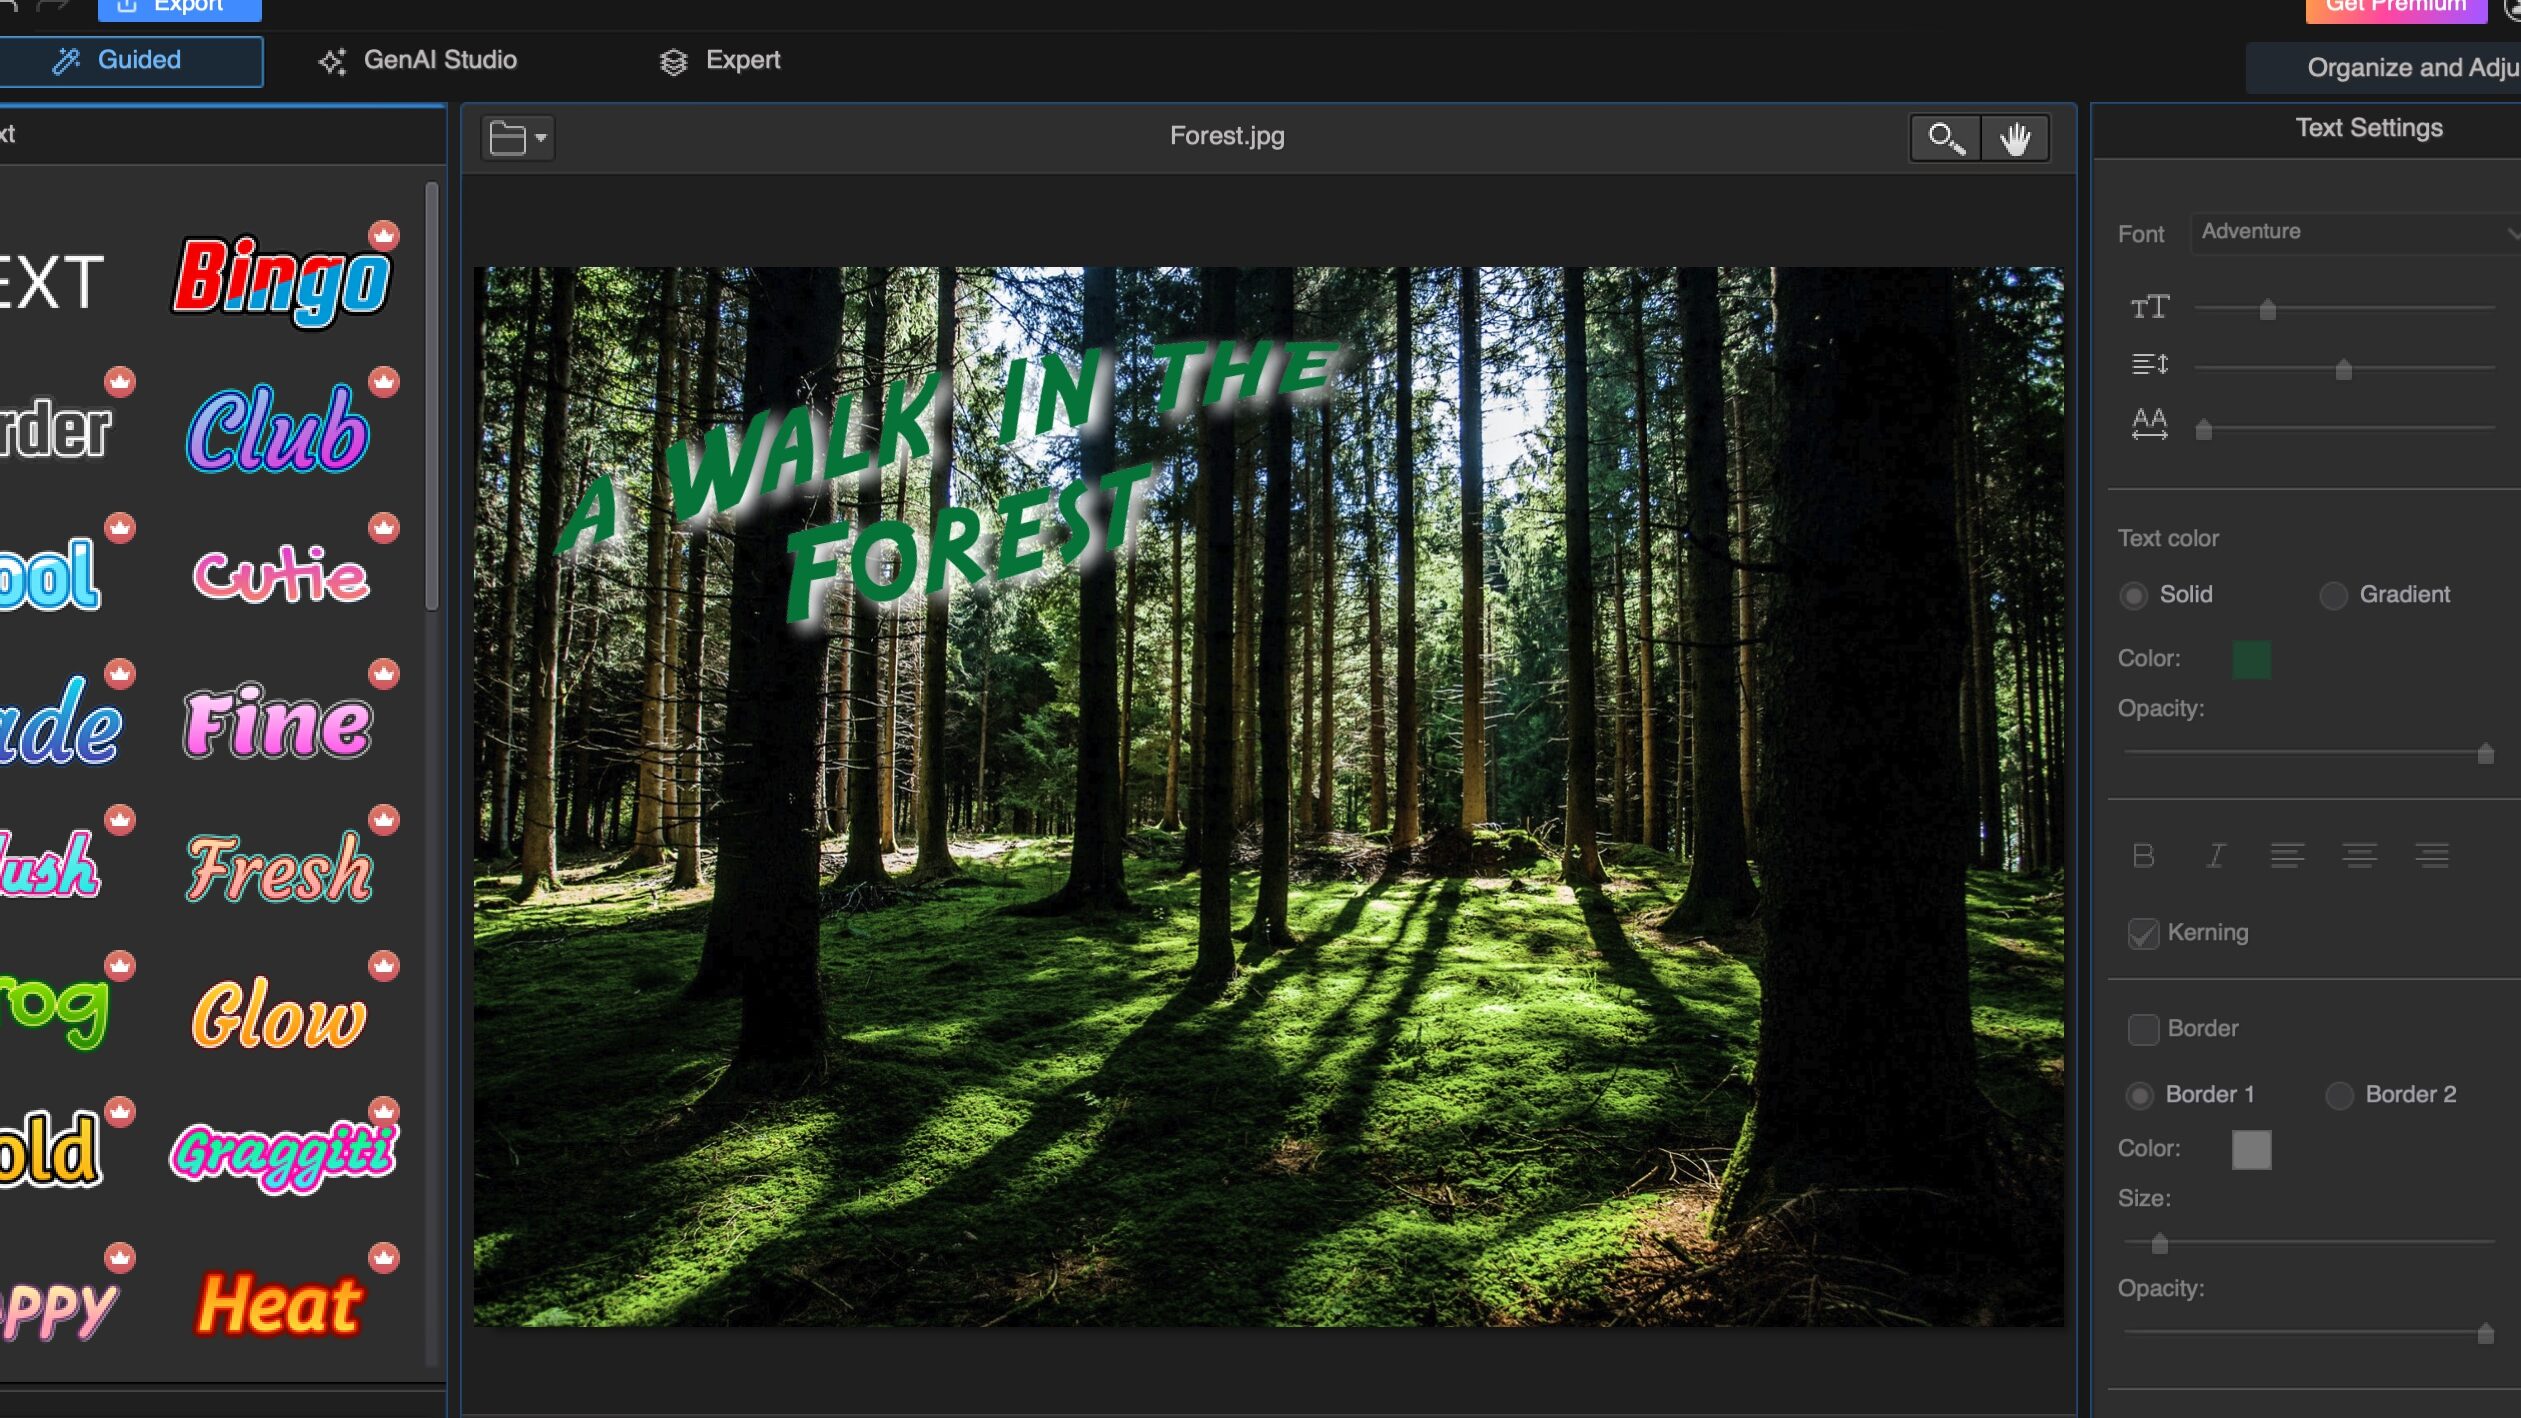Enable the Border checkbox
This screenshot has width=2521, height=1418.
click(x=2143, y=1029)
